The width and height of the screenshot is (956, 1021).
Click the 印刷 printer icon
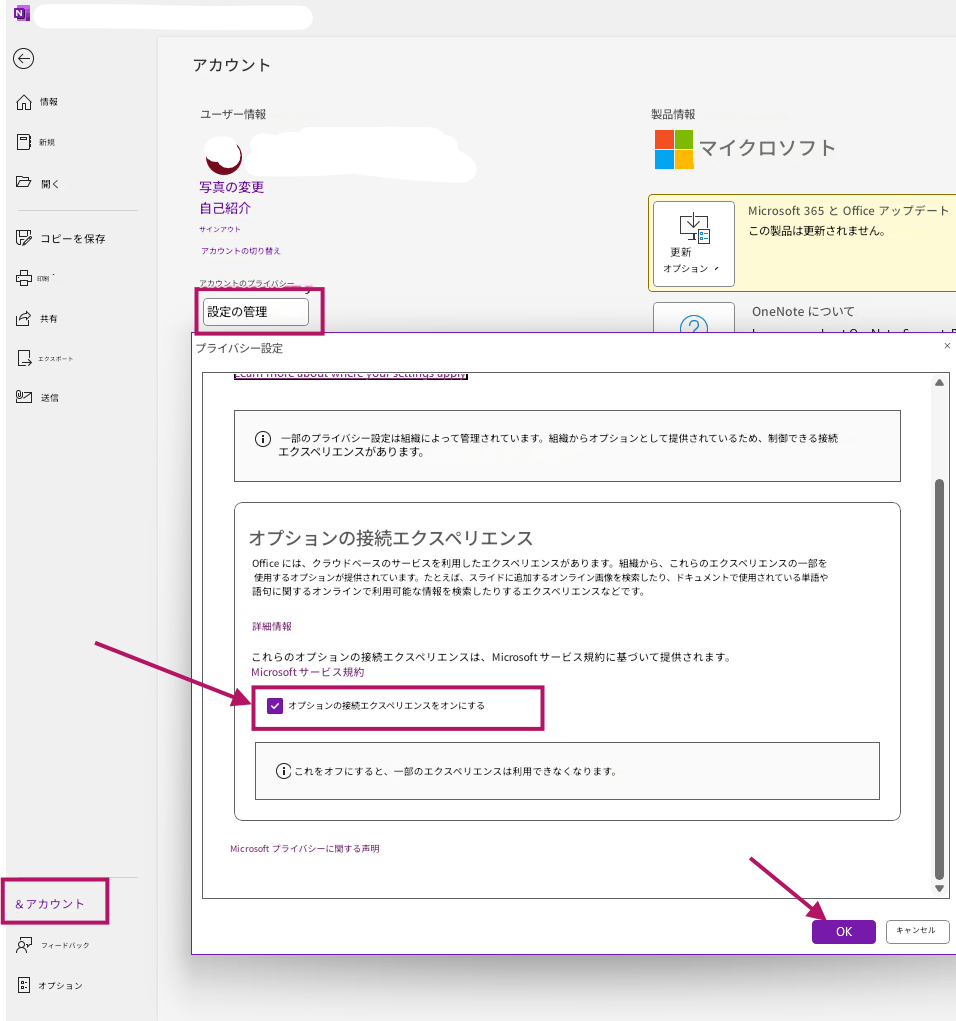[x=24, y=278]
